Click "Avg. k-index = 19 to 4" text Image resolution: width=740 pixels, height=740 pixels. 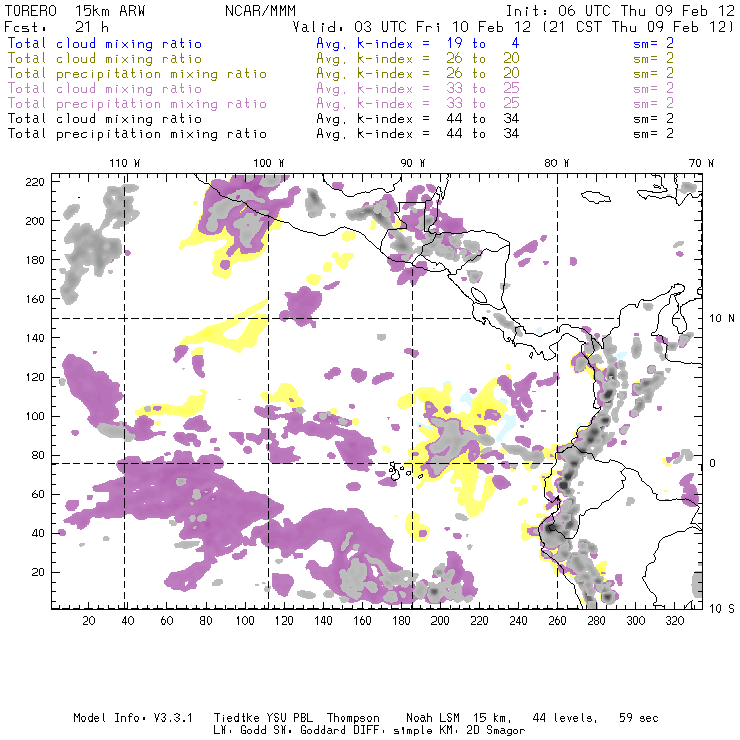418,44
